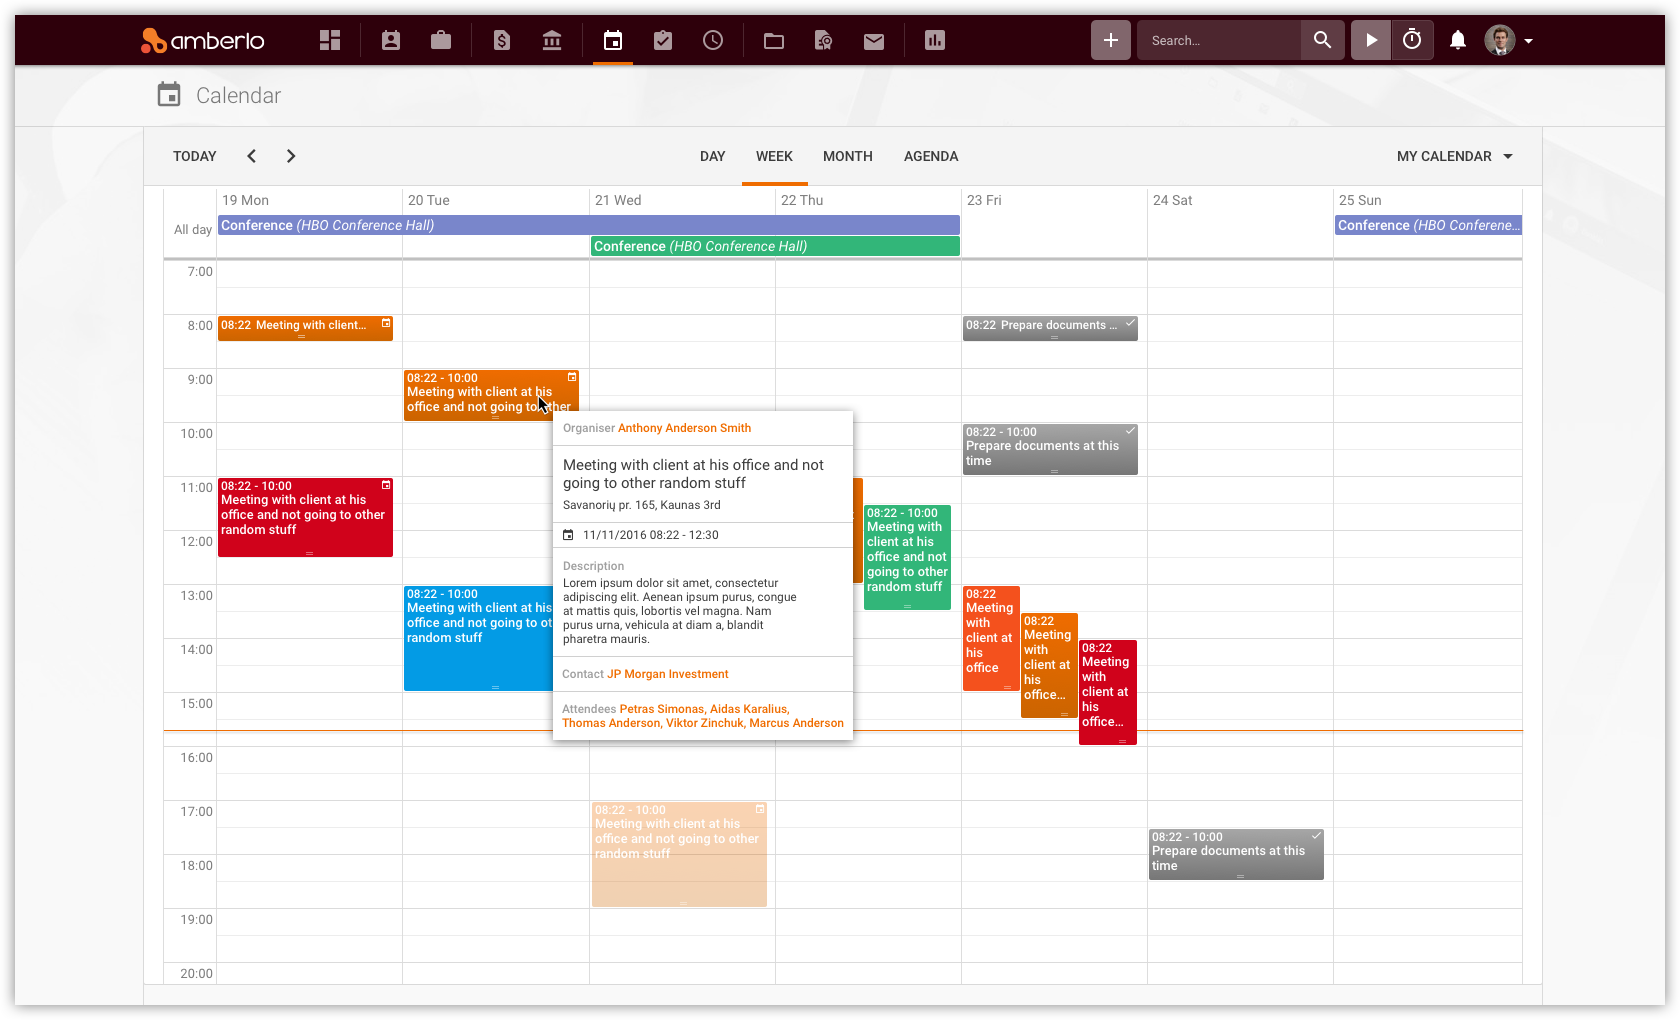Start timer with the play button

pos(1371,40)
